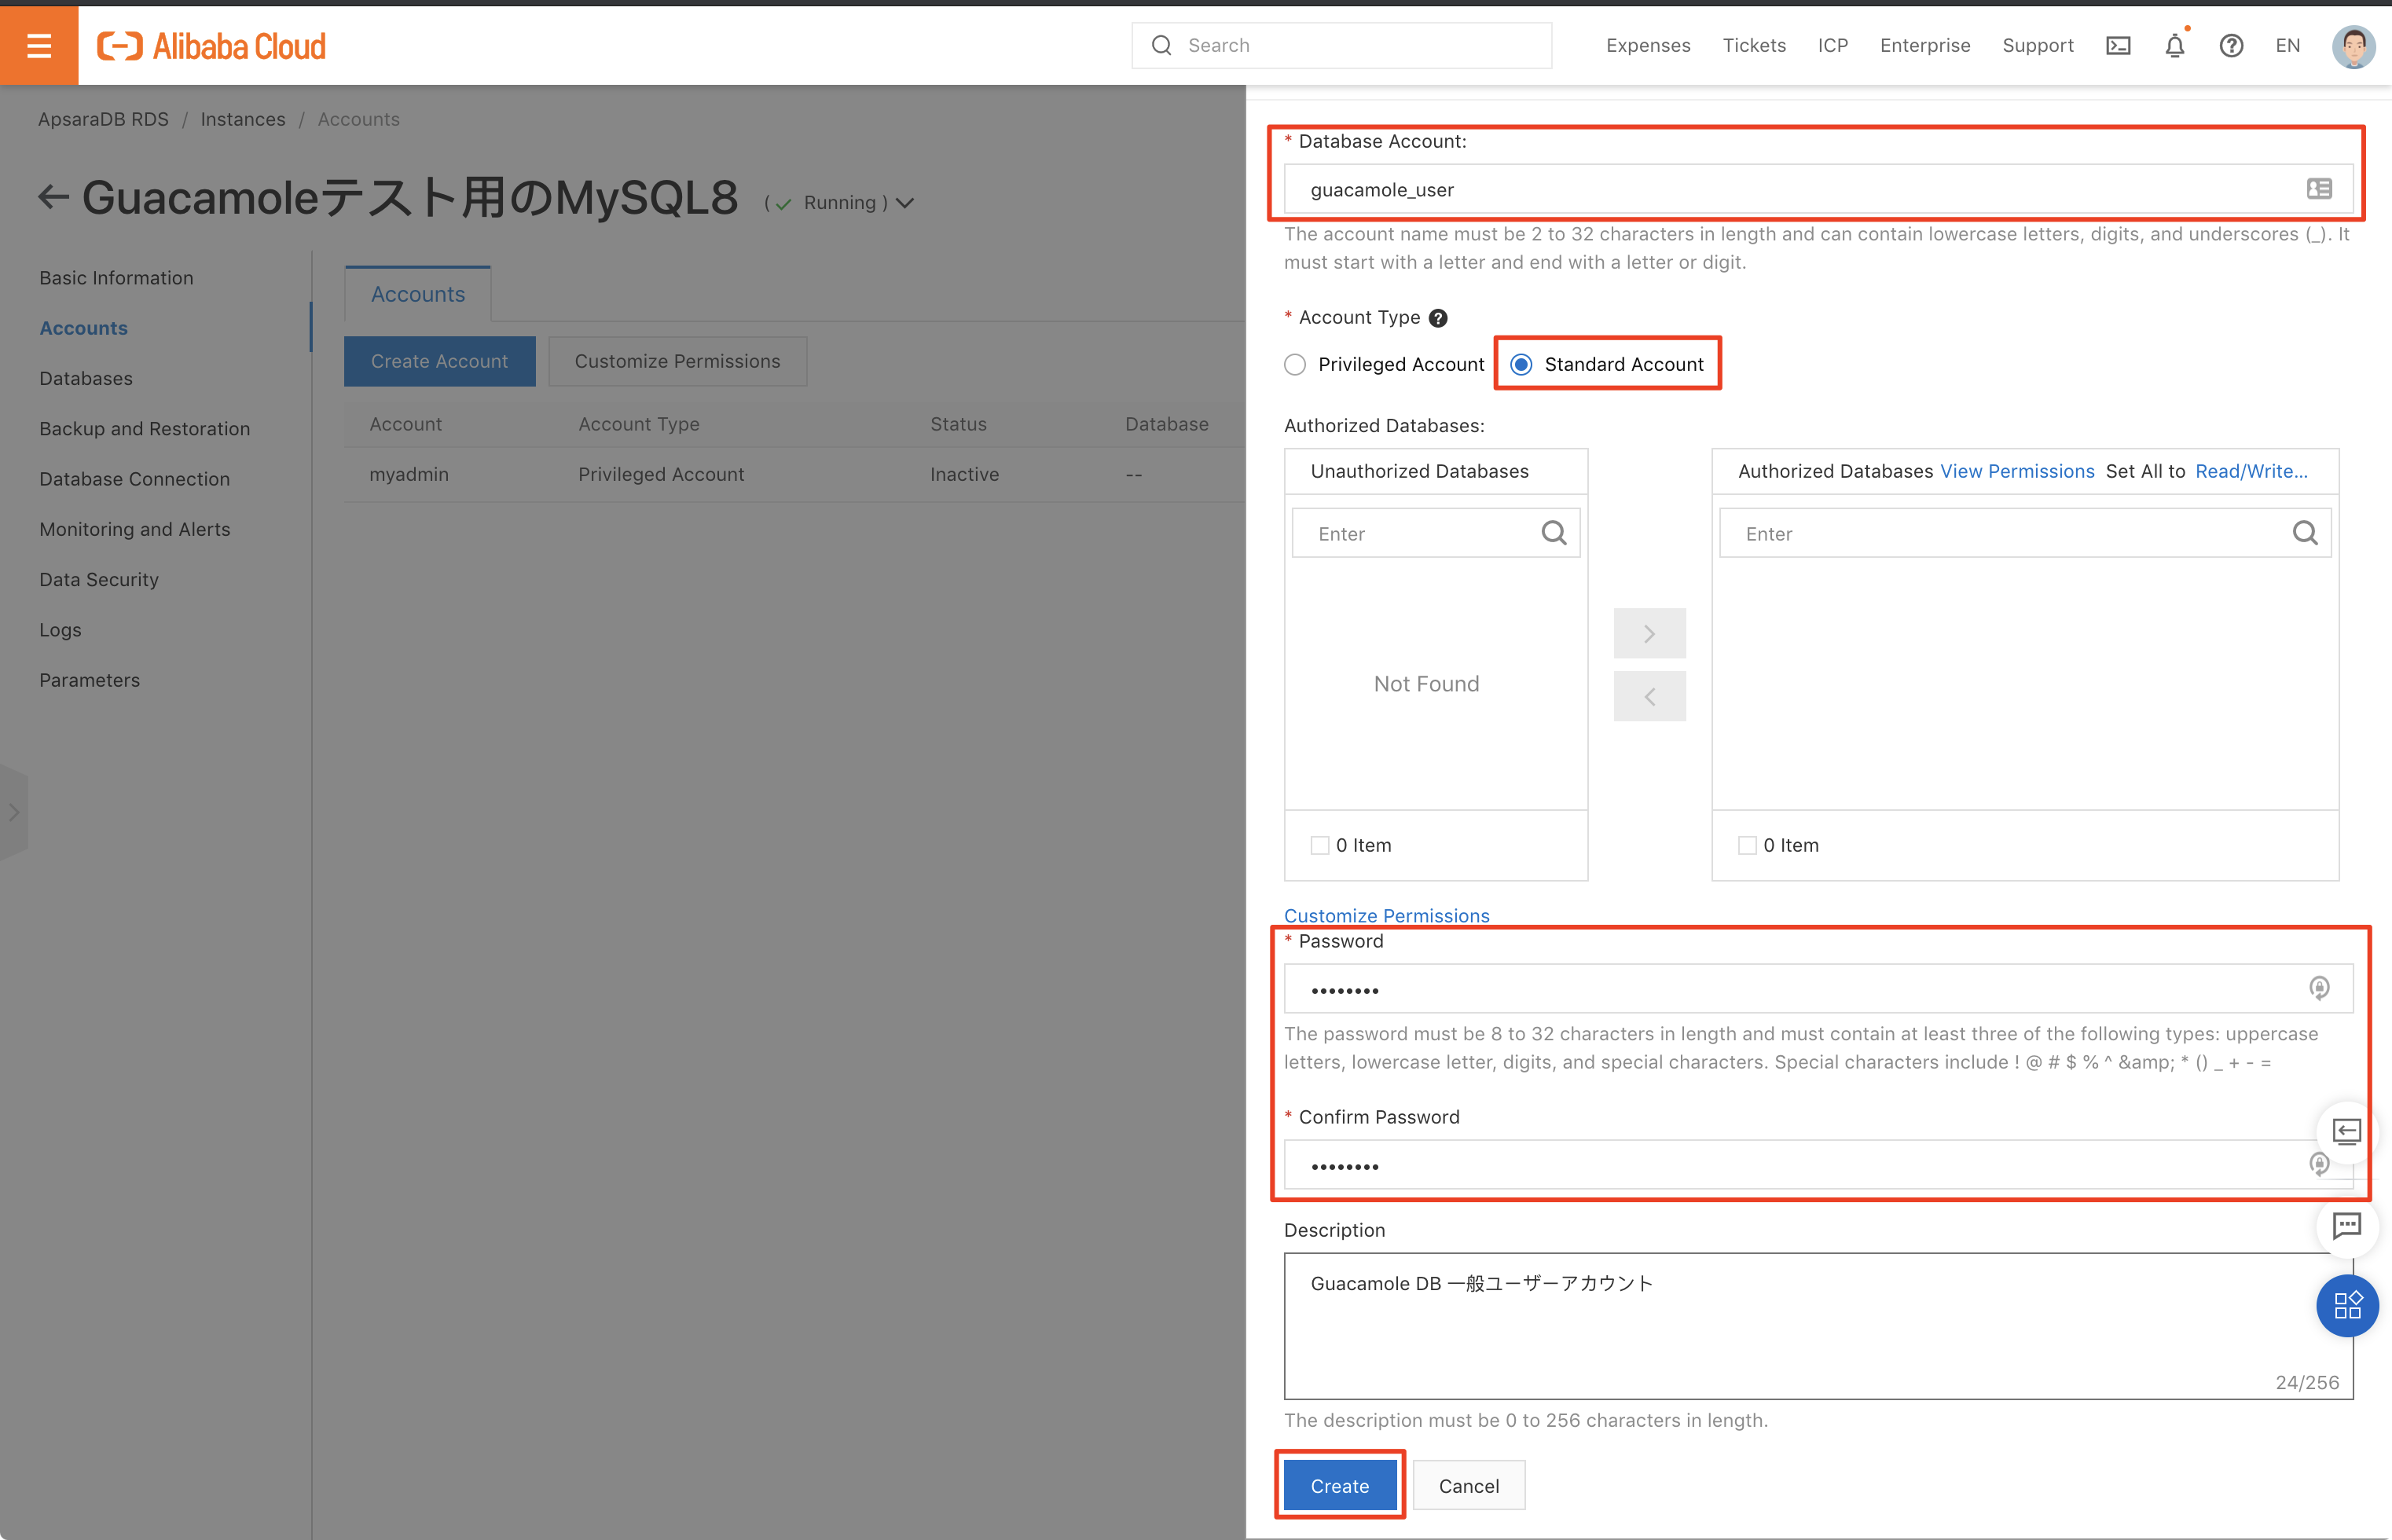2392x1540 pixels.
Task: Click the View Permissions link
Action: tap(2017, 471)
